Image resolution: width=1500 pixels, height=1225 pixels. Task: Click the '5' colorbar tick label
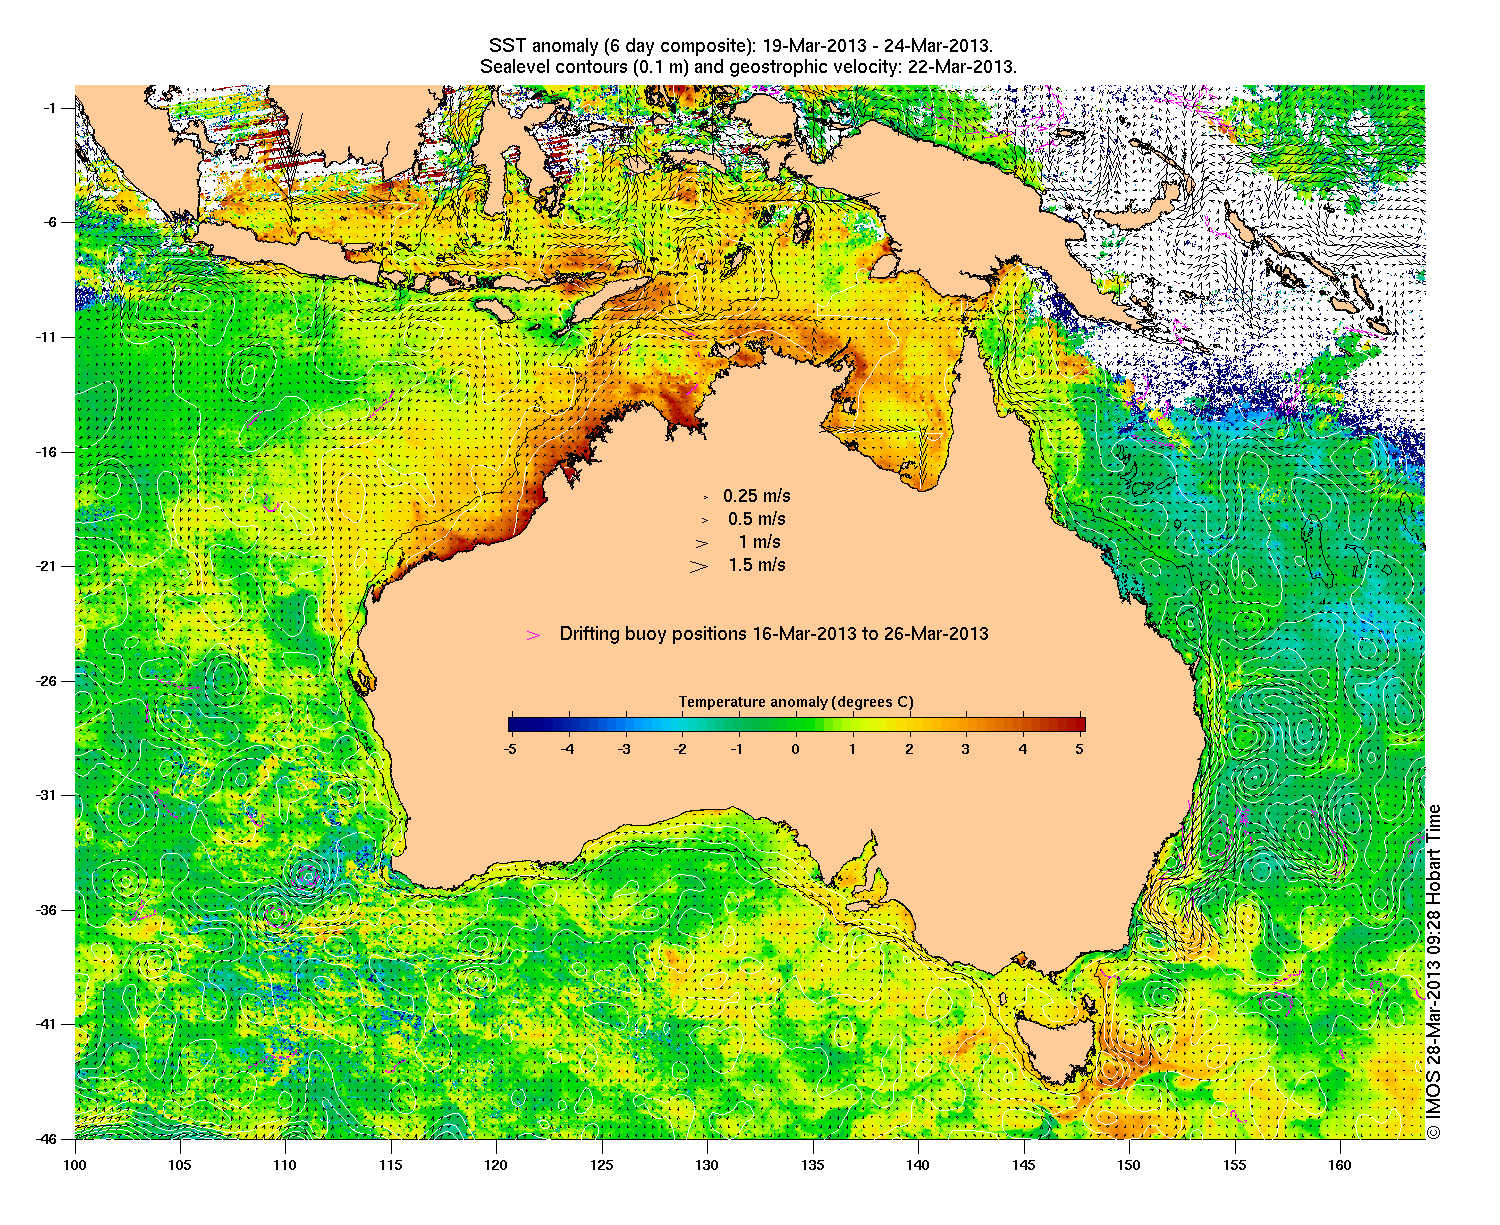tap(1080, 748)
